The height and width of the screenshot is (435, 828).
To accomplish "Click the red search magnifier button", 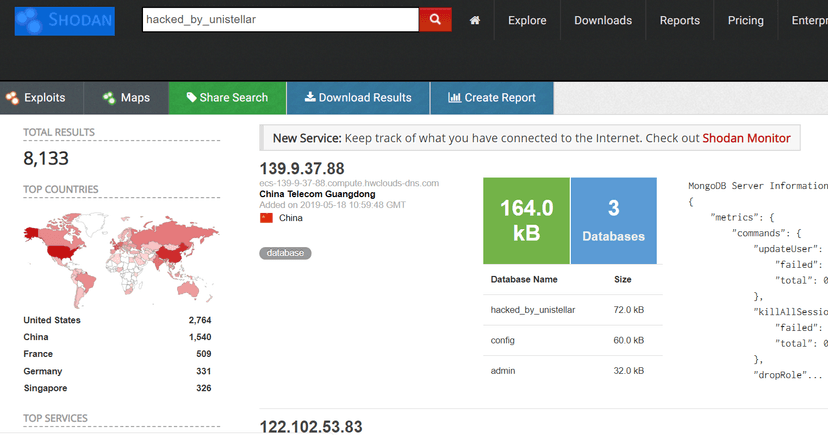I will 435,20.
